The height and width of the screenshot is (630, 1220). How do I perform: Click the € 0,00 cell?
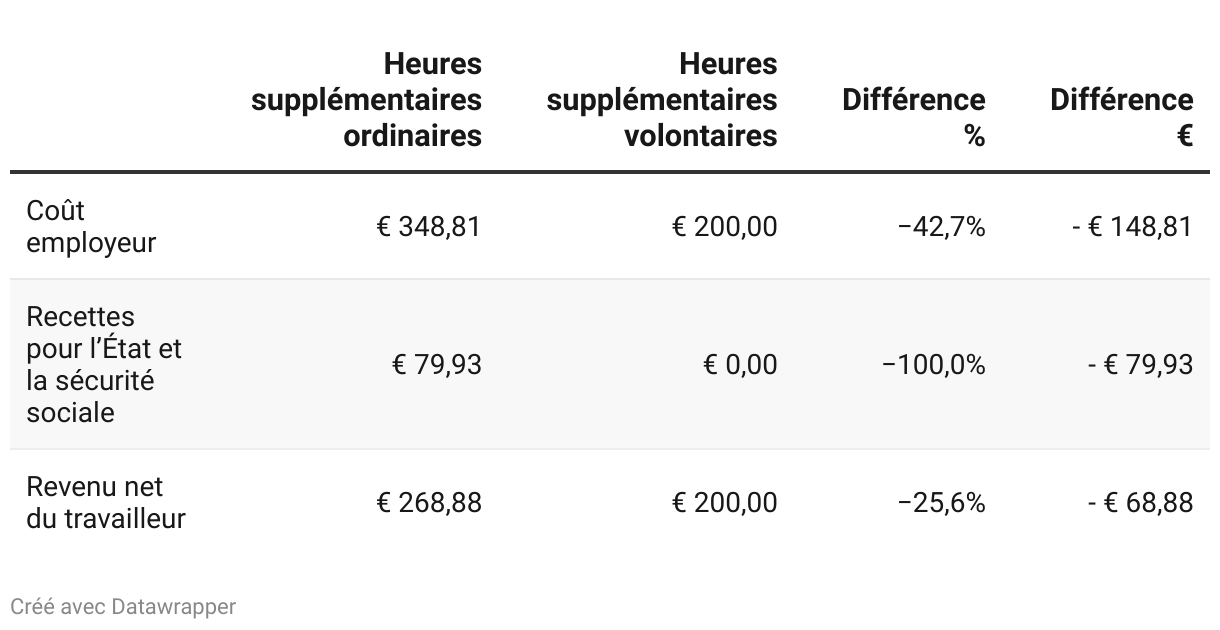[740, 364]
